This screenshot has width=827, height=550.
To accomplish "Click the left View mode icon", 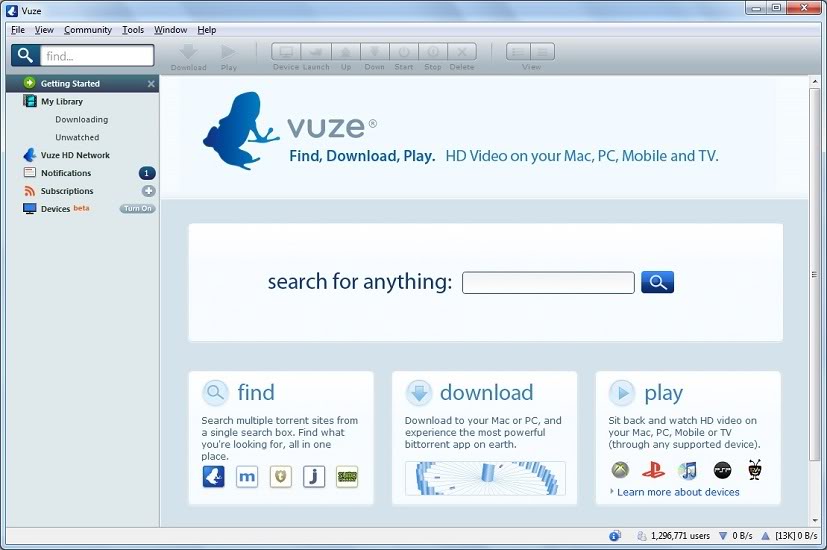I will (x=518, y=52).
